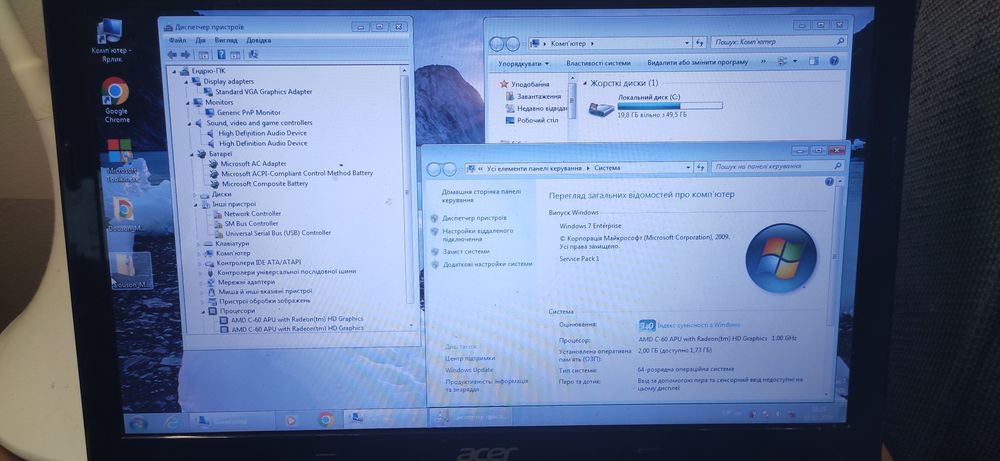The height and width of the screenshot is (461, 1000).
Task: Click the scan for hardware changes icon
Action: click(x=253, y=55)
